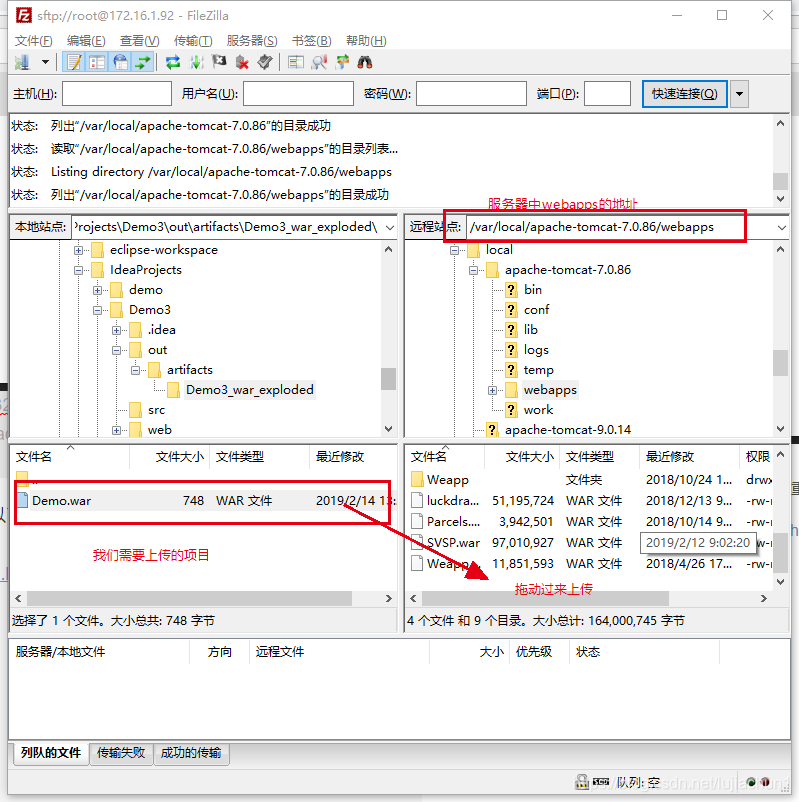Open the 服务器(S) menu
Viewport: 799px width, 802px height.
(x=252, y=40)
